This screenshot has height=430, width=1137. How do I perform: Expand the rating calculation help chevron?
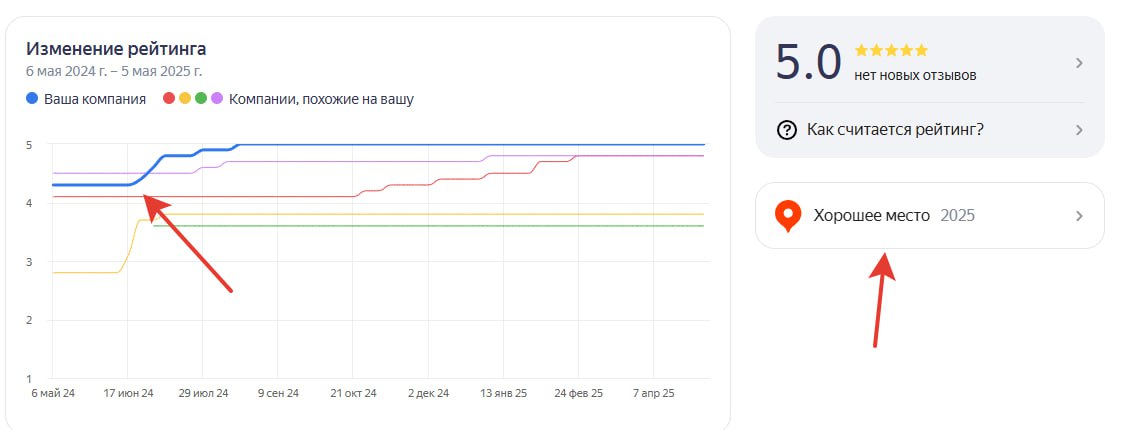tap(1079, 130)
